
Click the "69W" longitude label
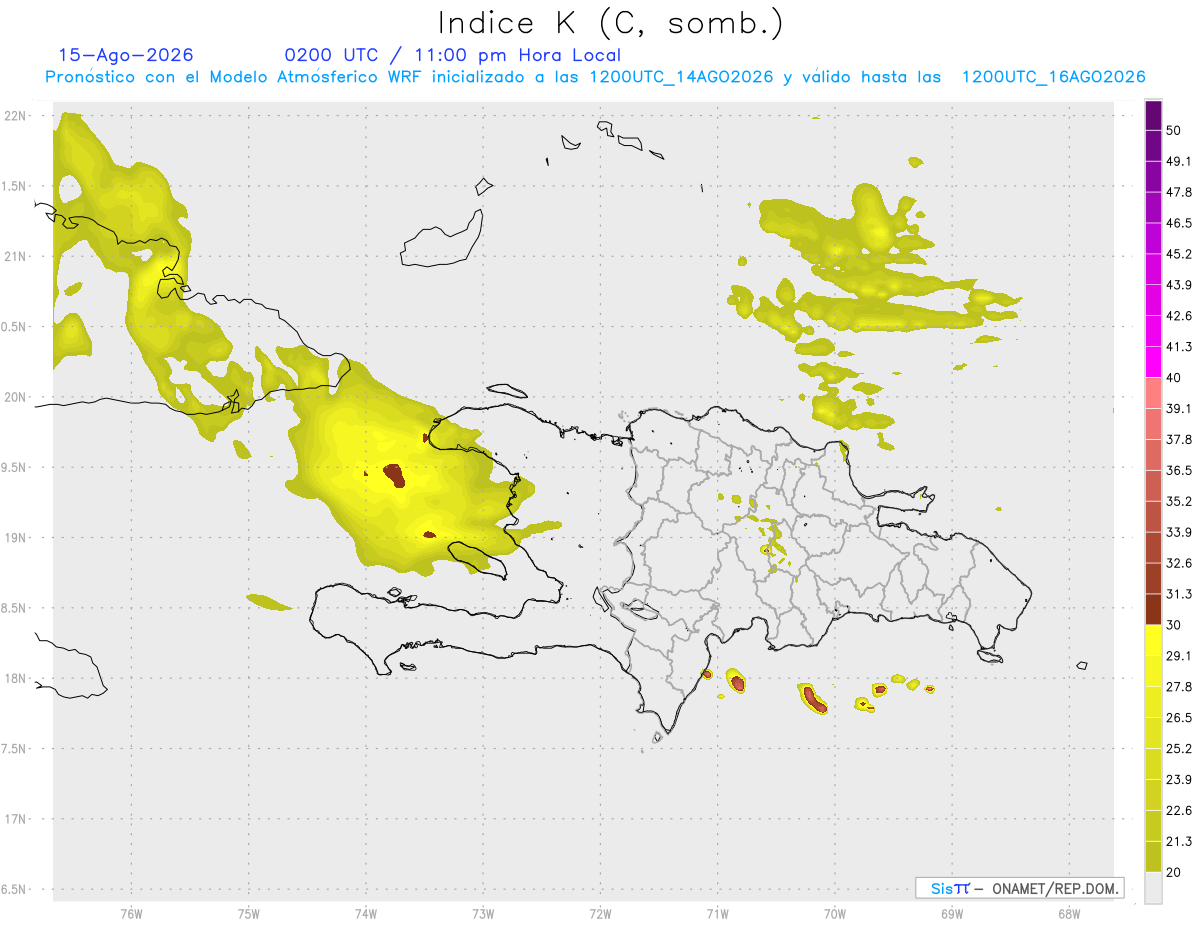(x=951, y=913)
